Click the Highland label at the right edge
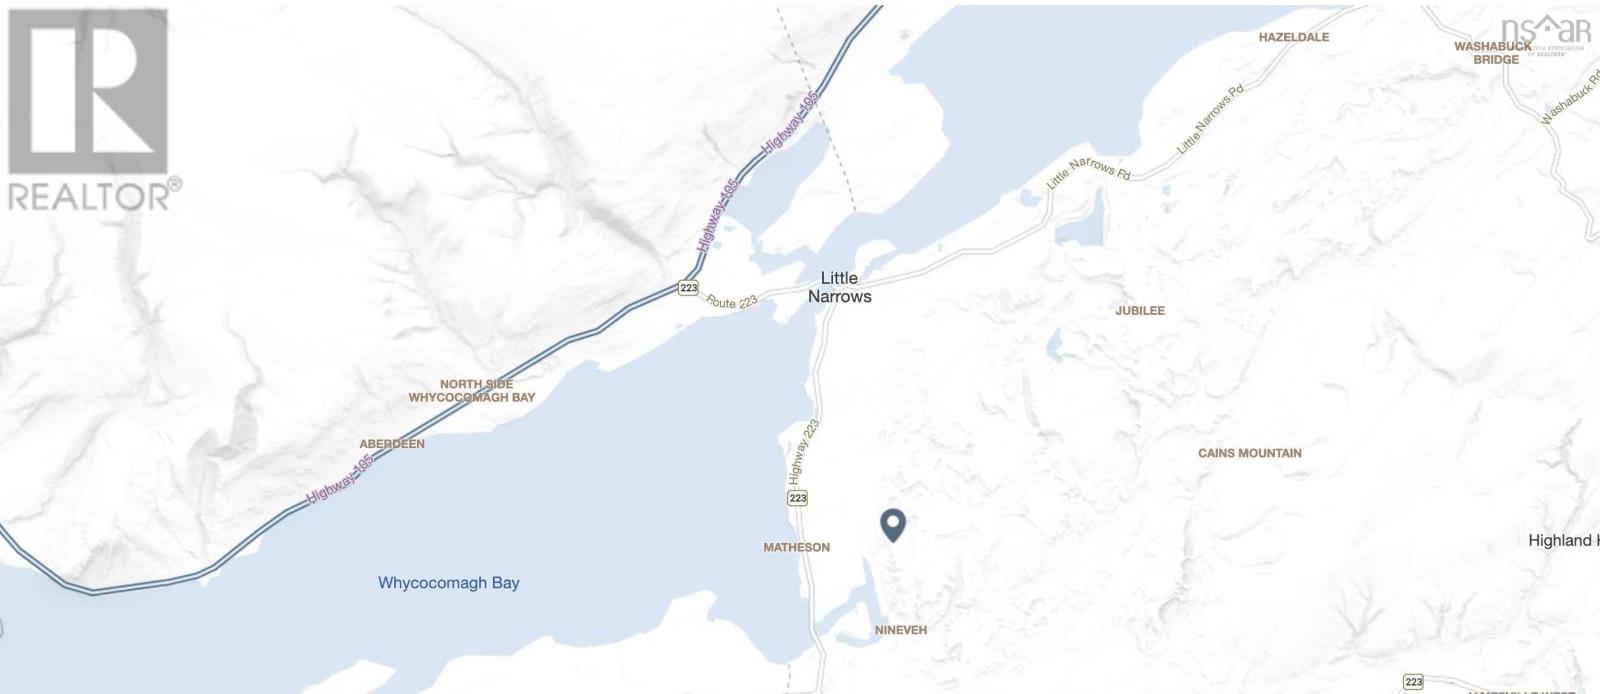The height and width of the screenshot is (694, 1600). click(x=1563, y=541)
